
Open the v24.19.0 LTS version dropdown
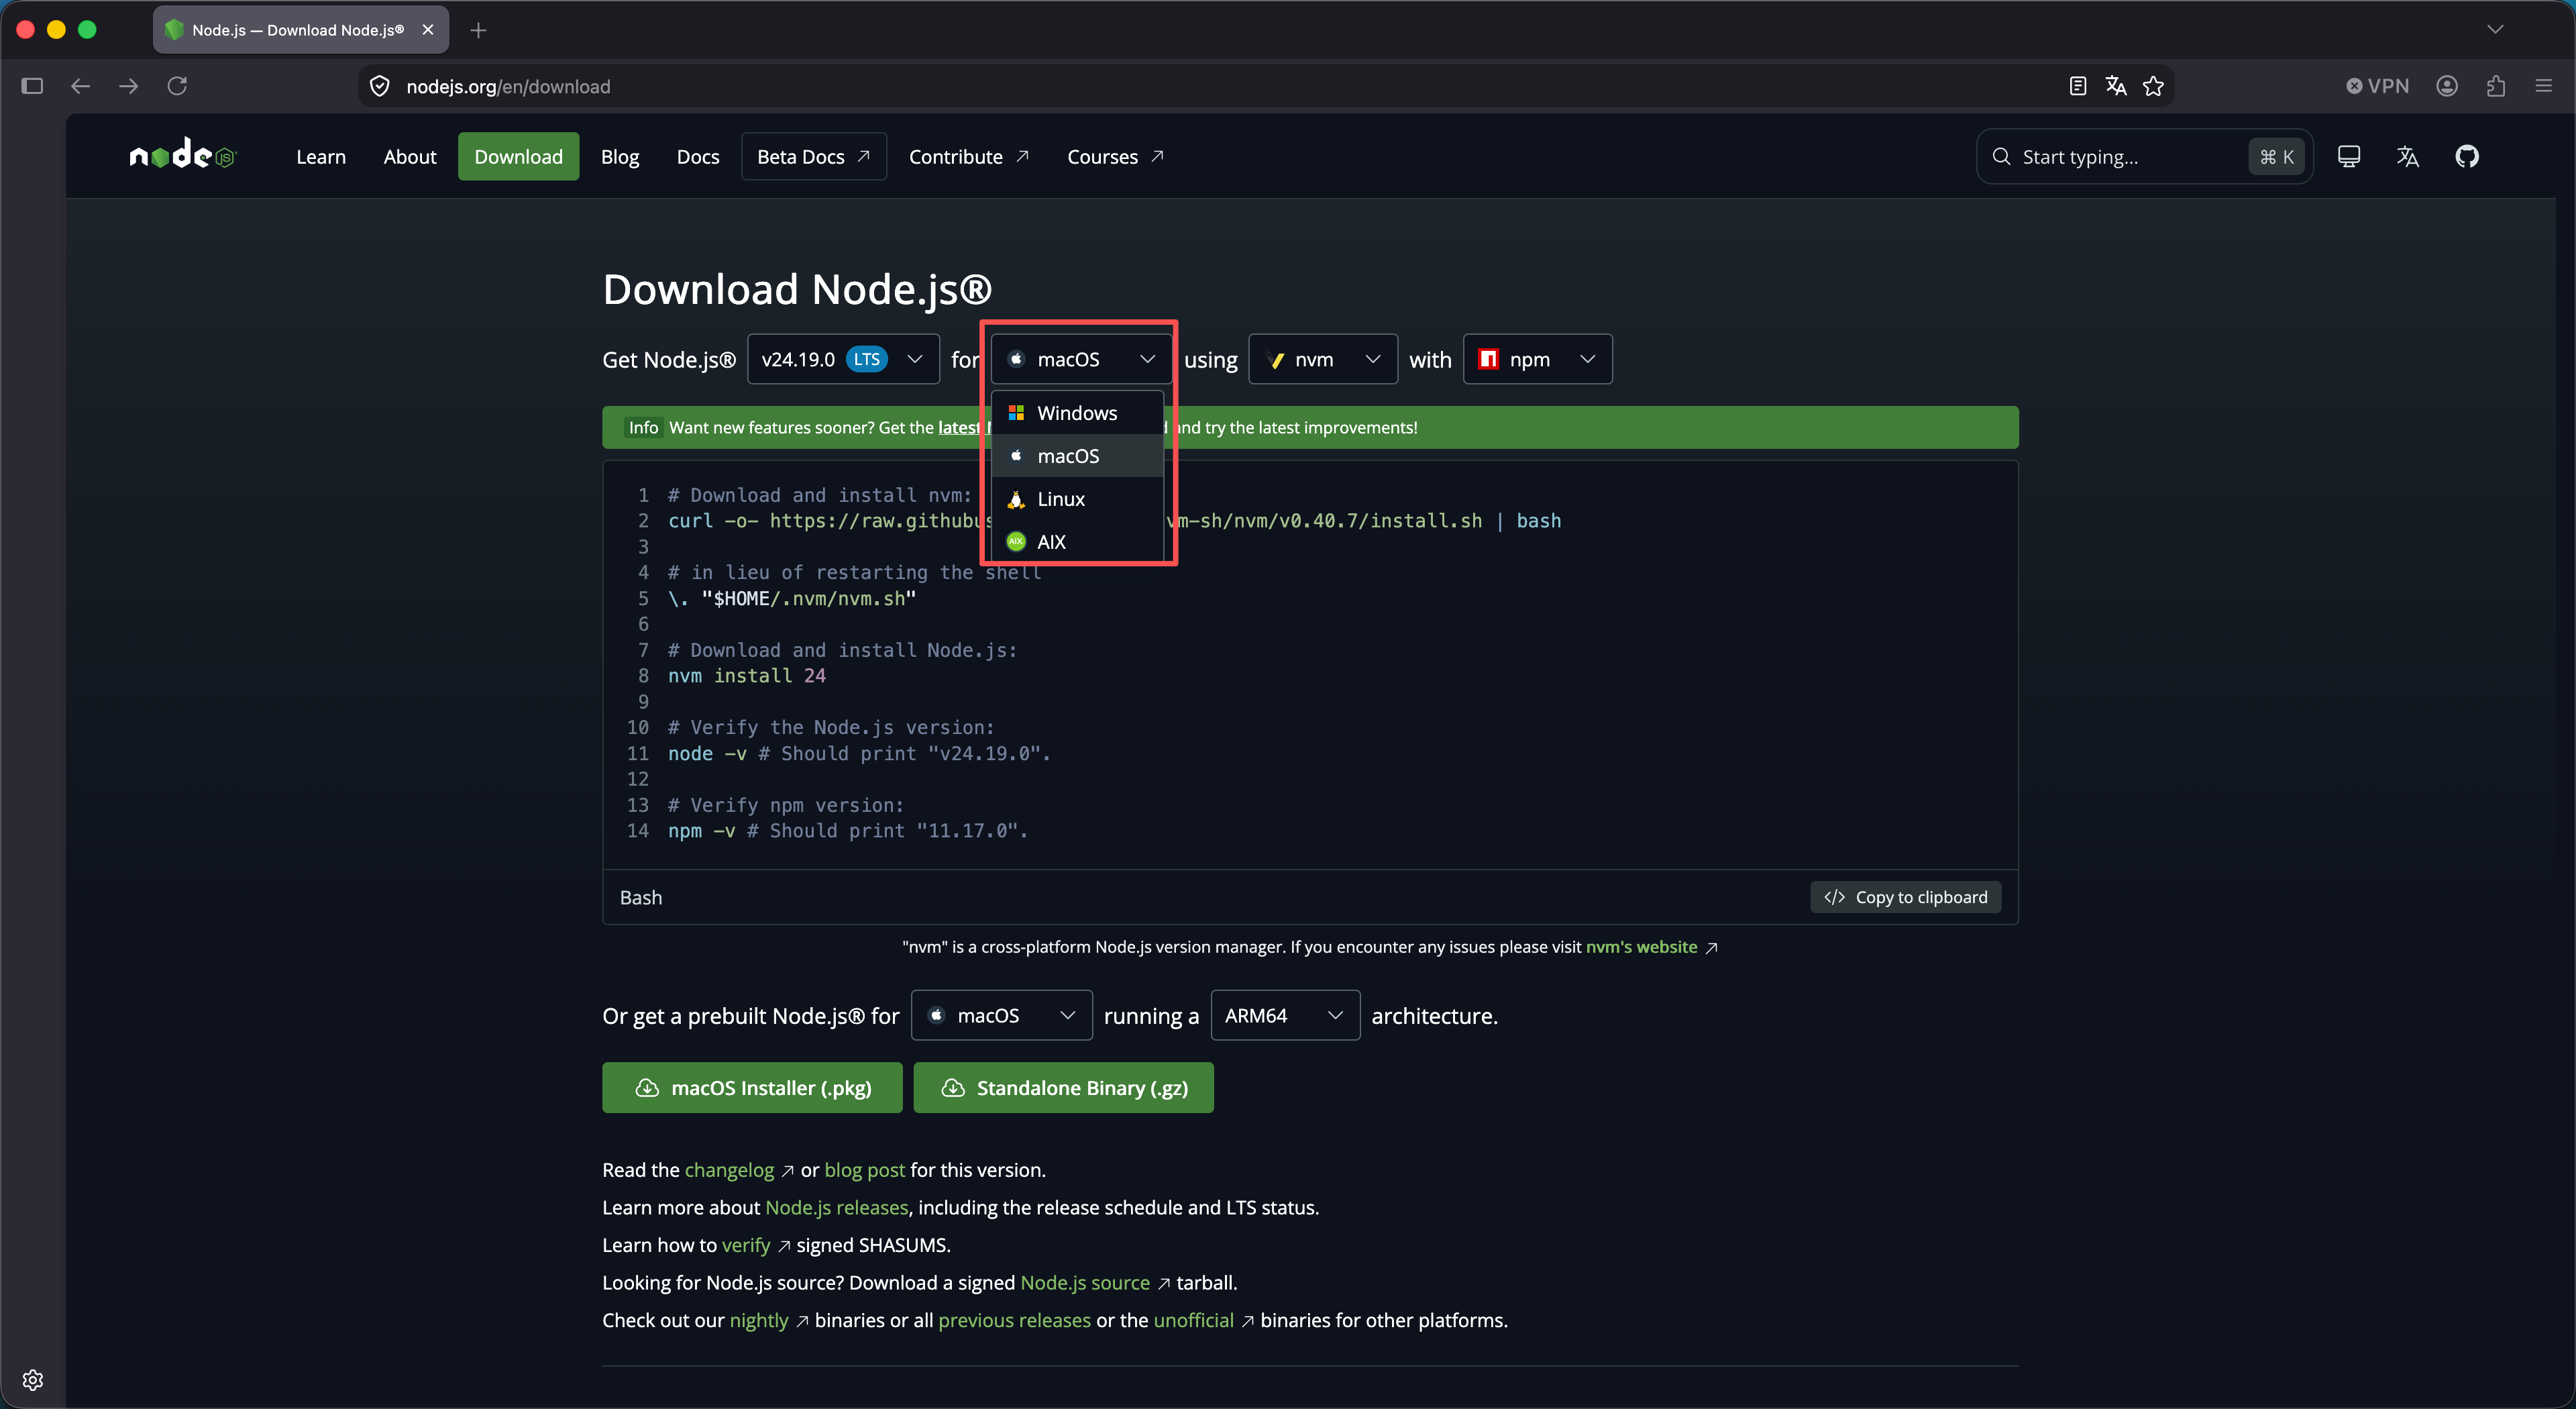(x=843, y=359)
